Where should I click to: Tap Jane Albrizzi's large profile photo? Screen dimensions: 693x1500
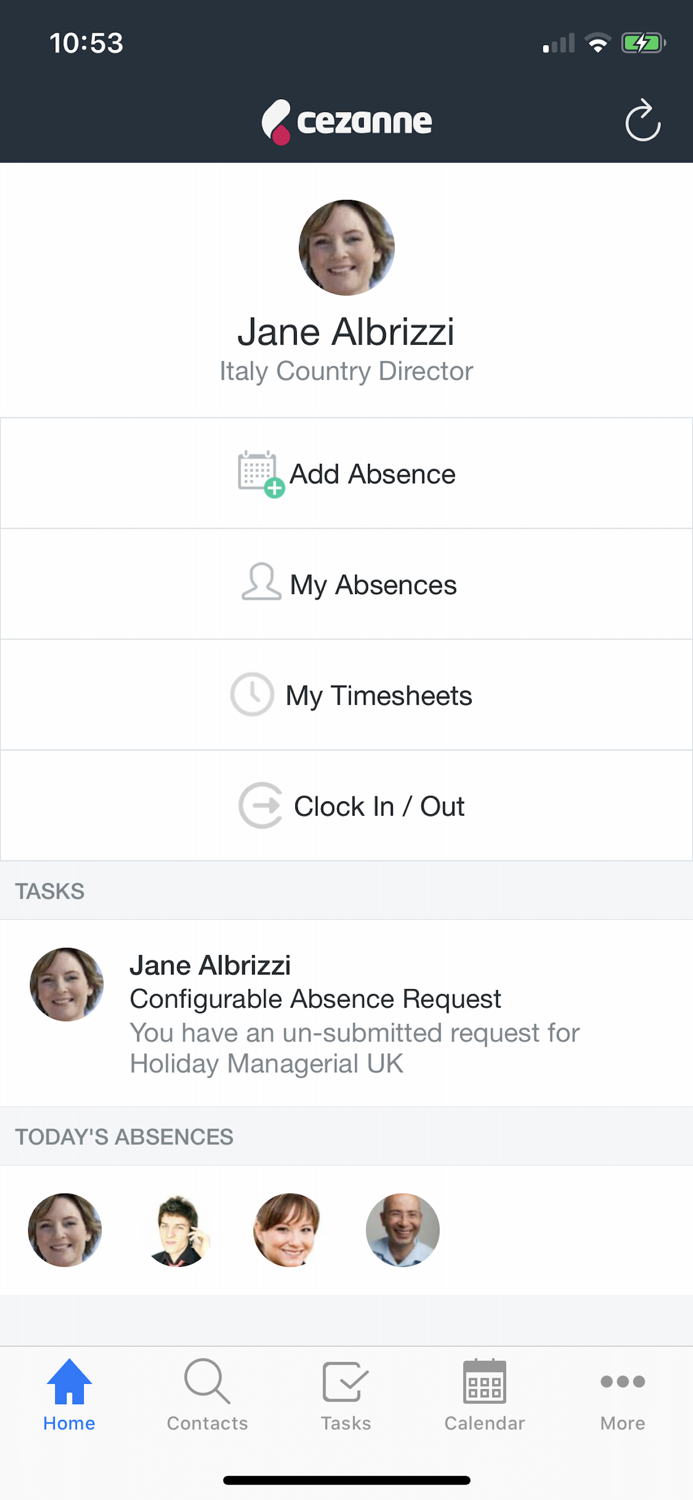346,247
